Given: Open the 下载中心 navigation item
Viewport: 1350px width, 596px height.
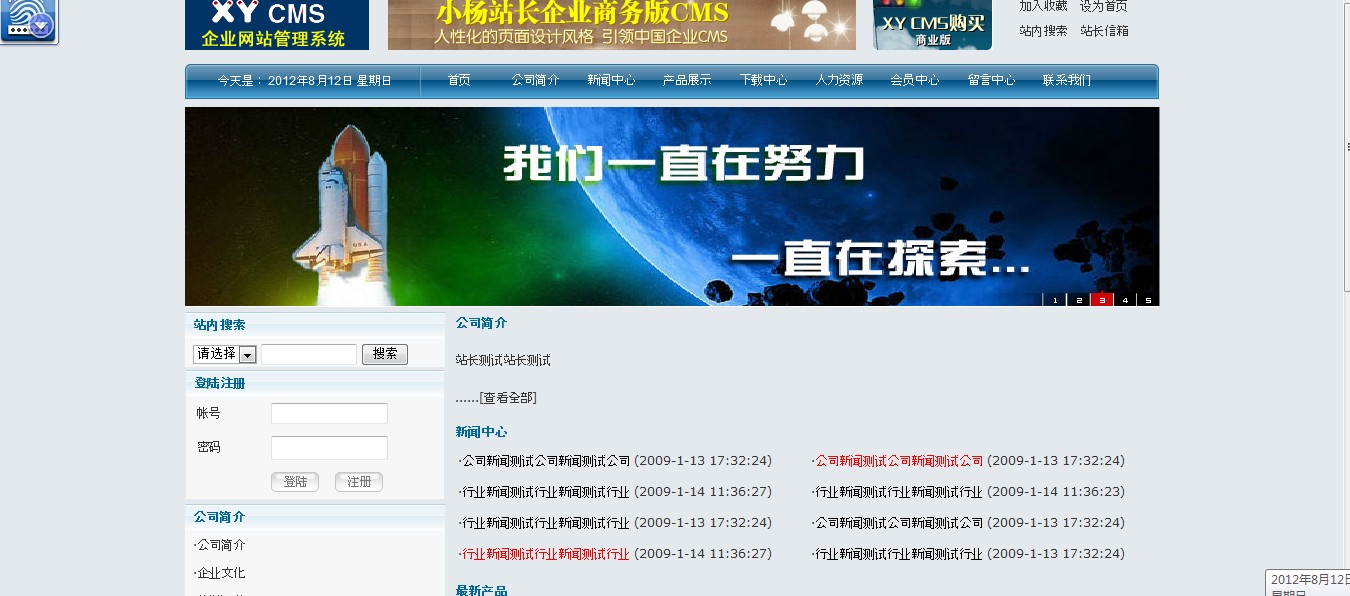Looking at the screenshot, I should [763, 80].
